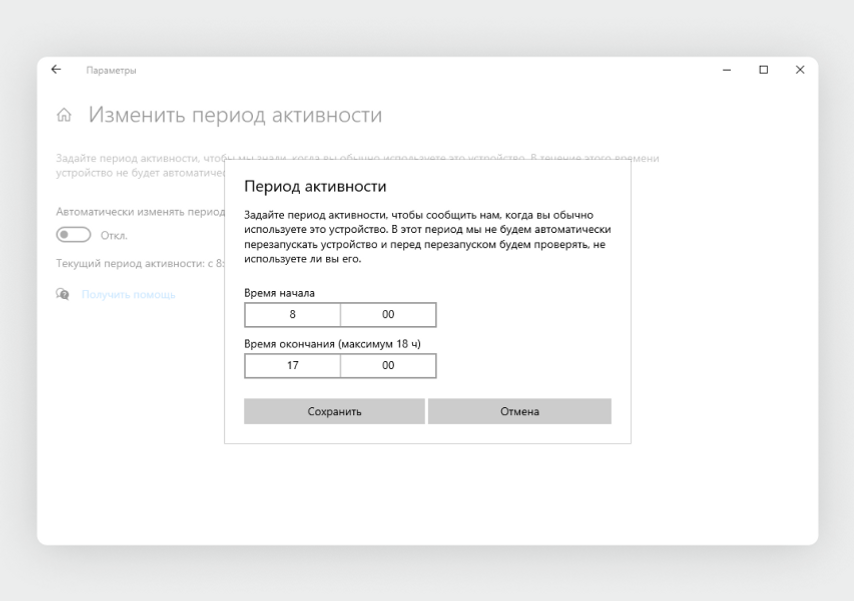854x601 pixels.
Task: Open the end time hour field showing 17
Action: [x=292, y=366]
